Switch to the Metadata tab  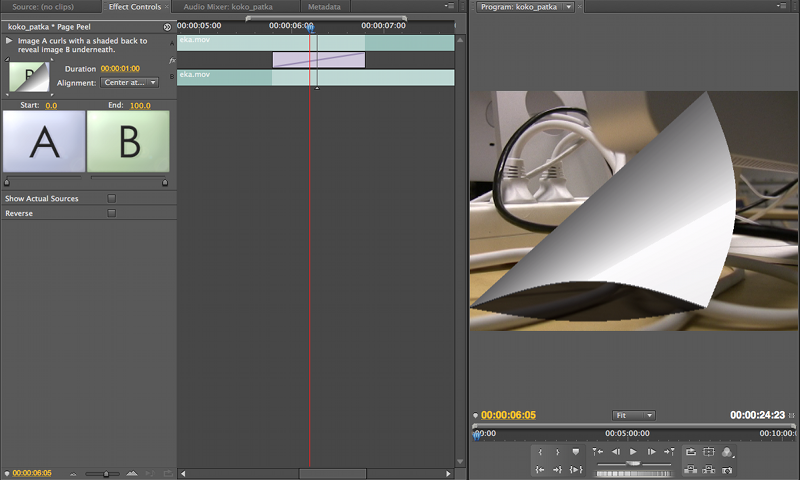324,7
